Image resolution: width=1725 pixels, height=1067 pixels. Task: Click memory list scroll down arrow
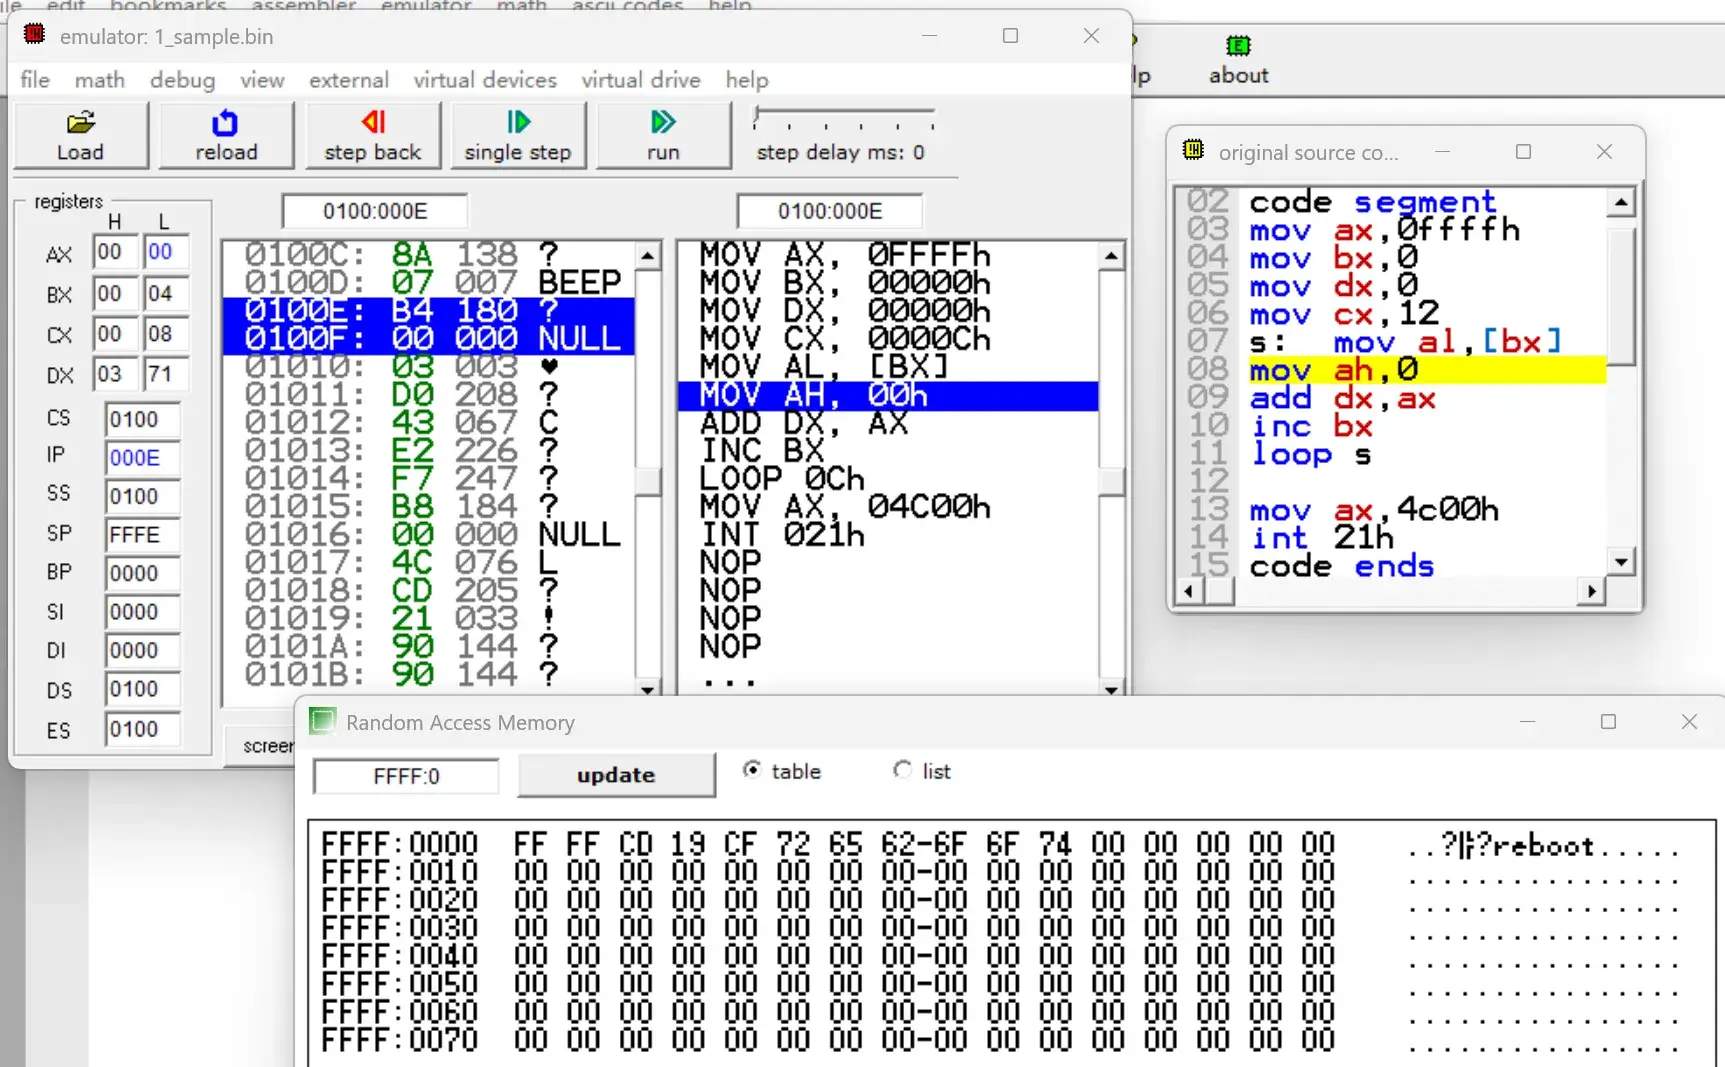[648, 688]
